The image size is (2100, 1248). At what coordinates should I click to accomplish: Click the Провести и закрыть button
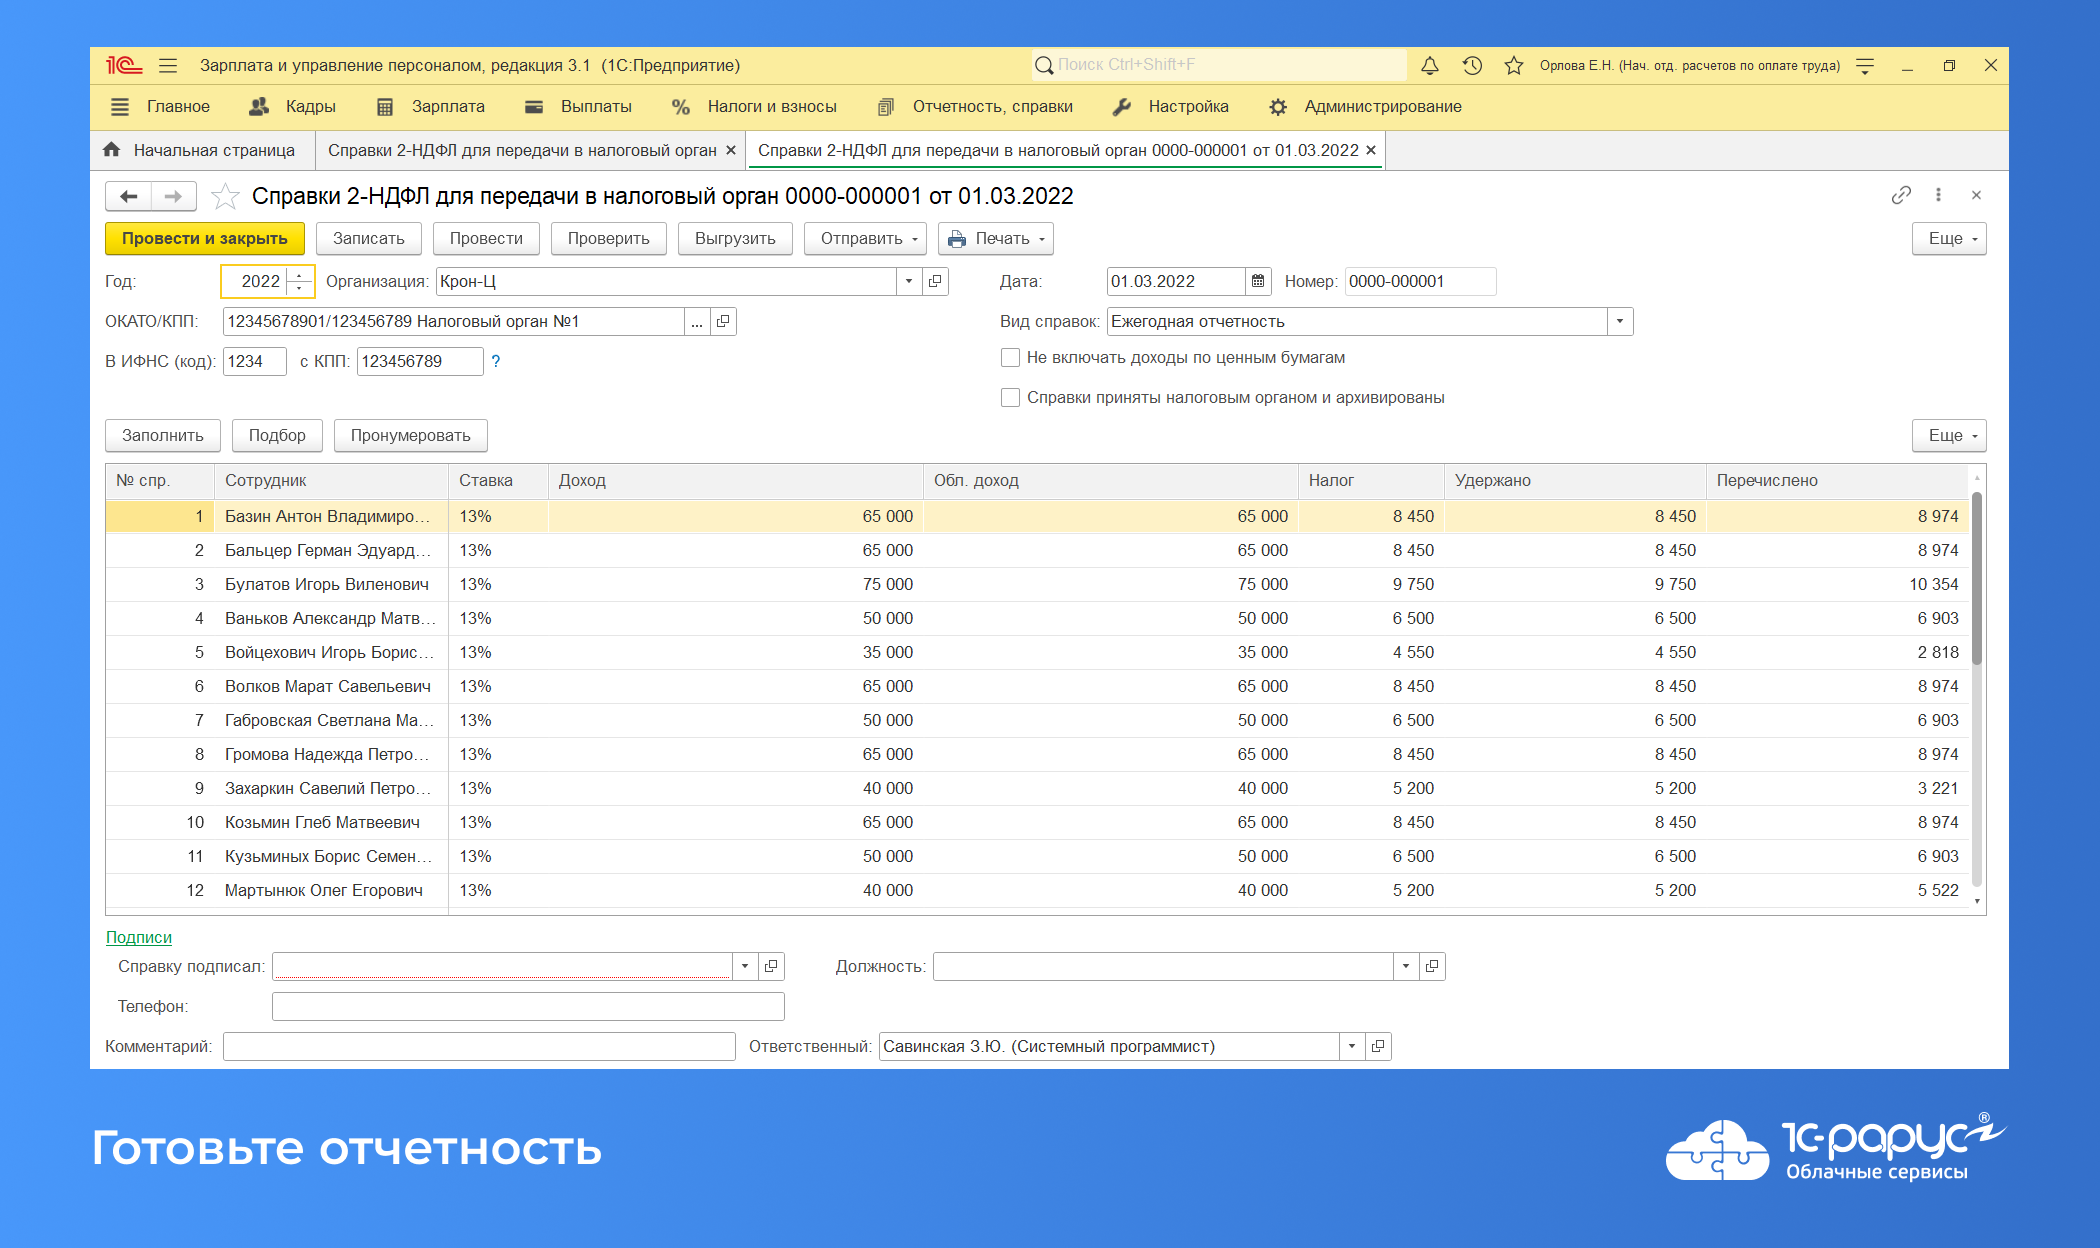click(203, 238)
